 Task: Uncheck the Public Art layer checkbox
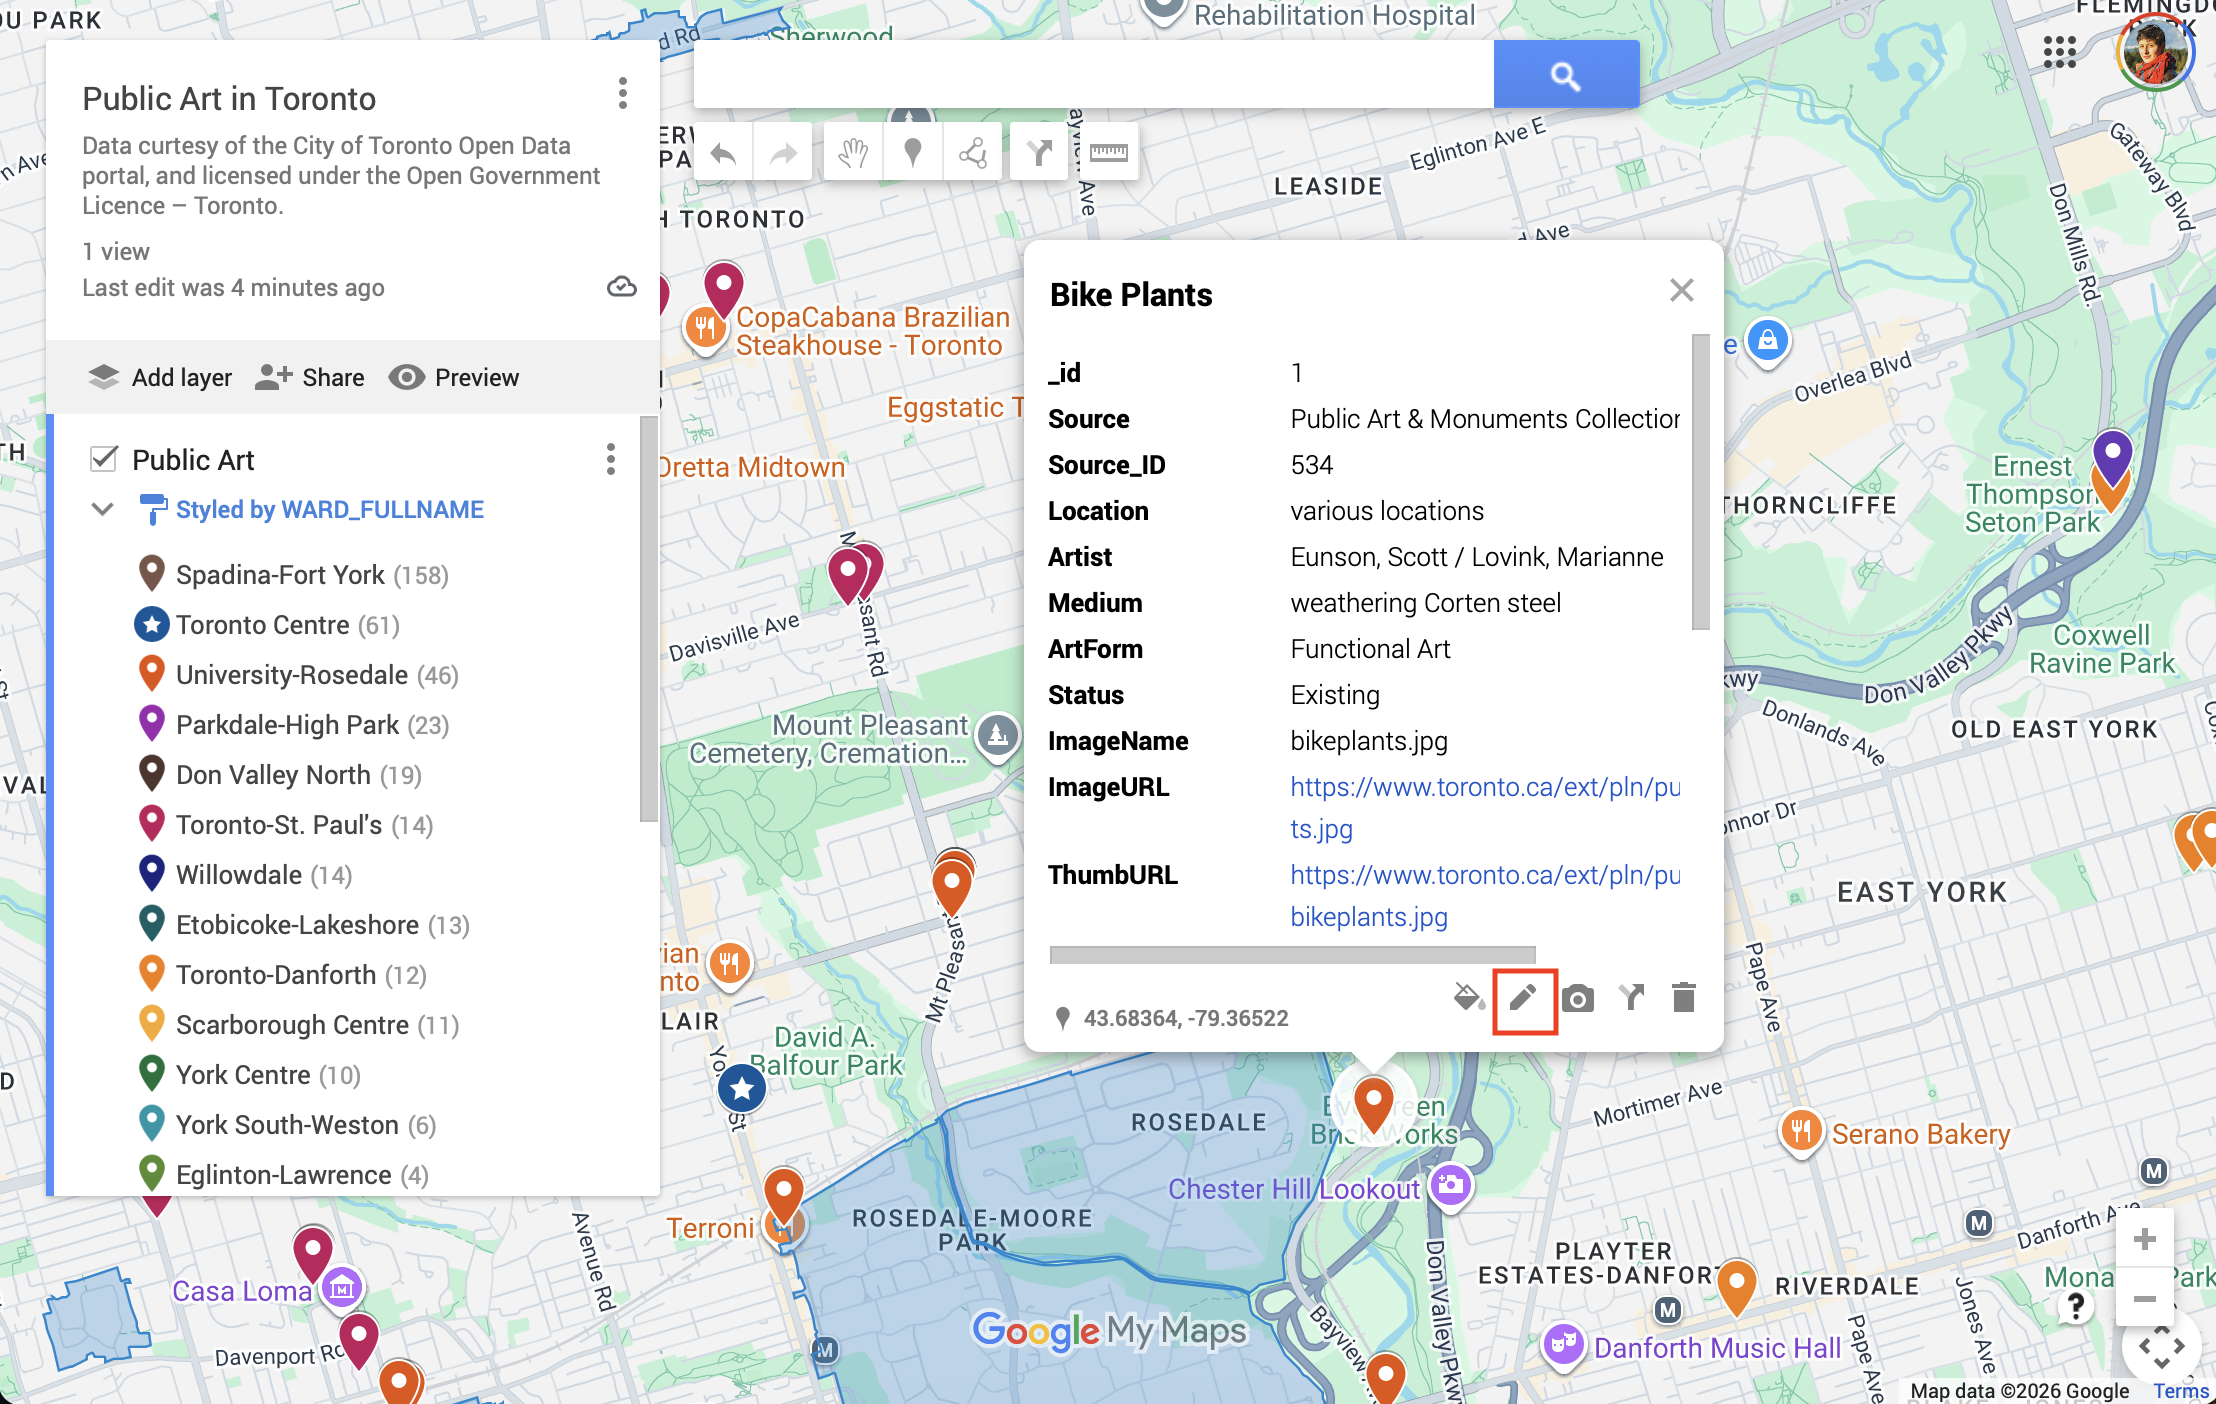tap(104, 459)
